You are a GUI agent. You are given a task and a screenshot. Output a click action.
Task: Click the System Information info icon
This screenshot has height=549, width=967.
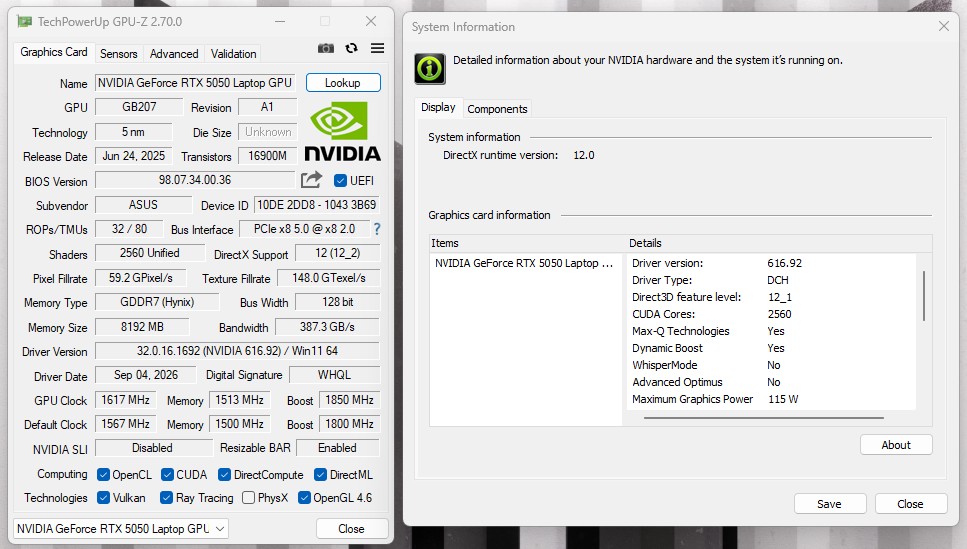[x=430, y=68]
